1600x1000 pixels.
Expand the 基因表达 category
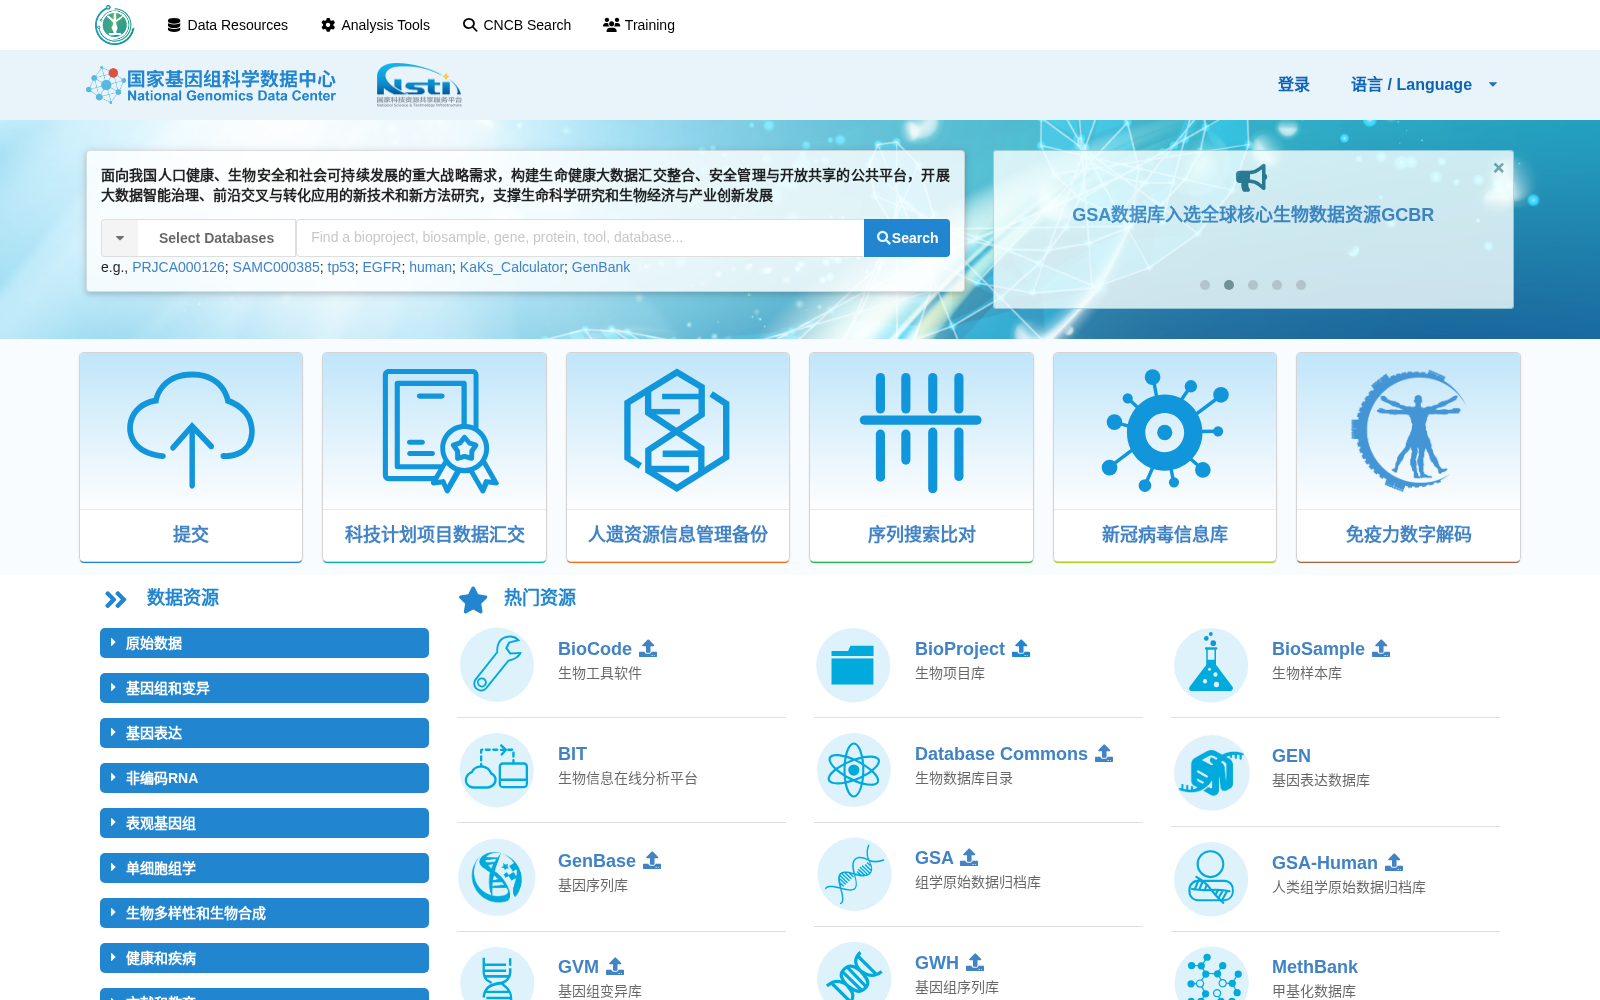(264, 733)
